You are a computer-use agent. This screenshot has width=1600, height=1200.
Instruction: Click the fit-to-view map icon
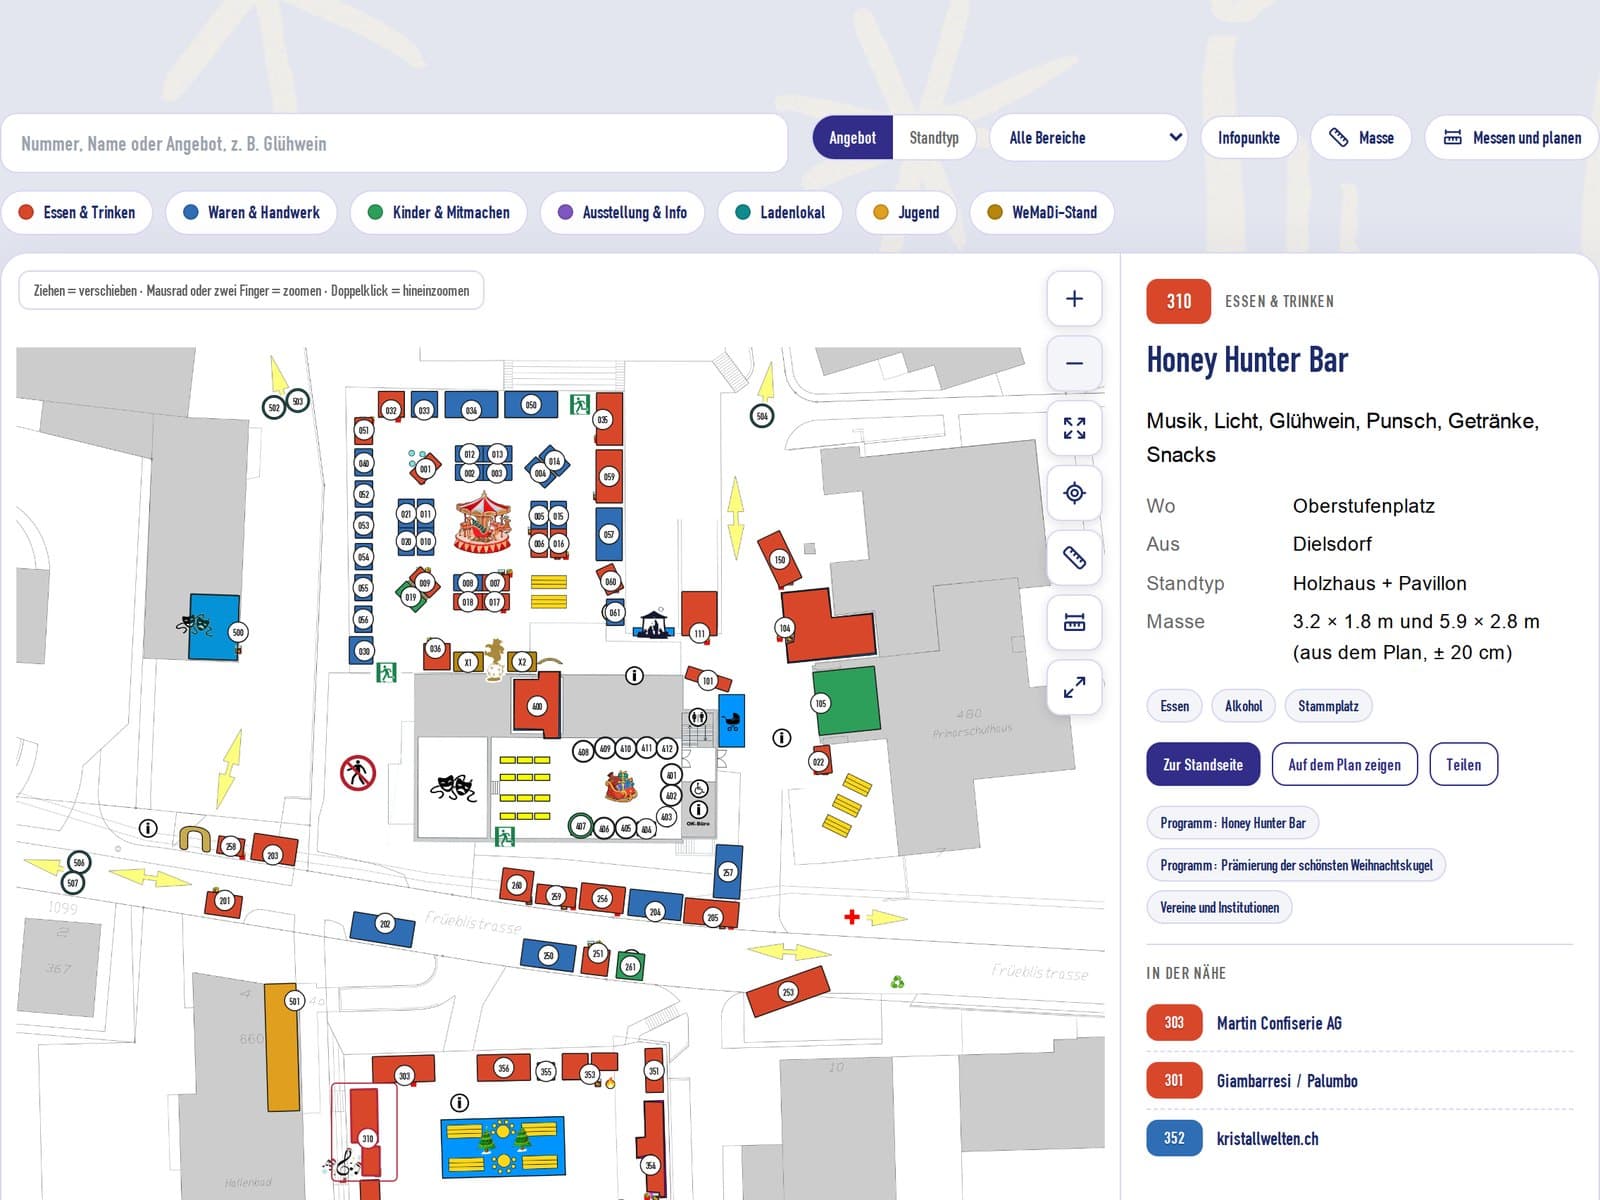1074,428
